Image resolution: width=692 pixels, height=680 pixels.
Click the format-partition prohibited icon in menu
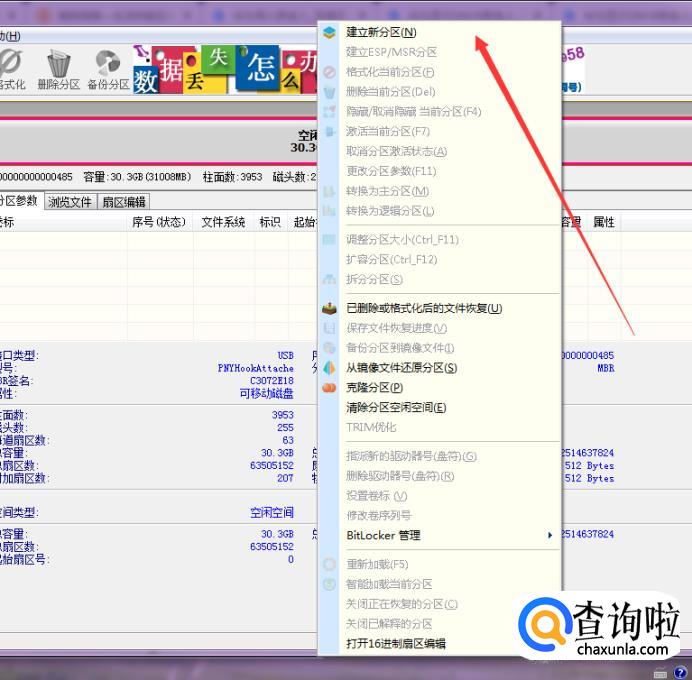tap(329, 72)
